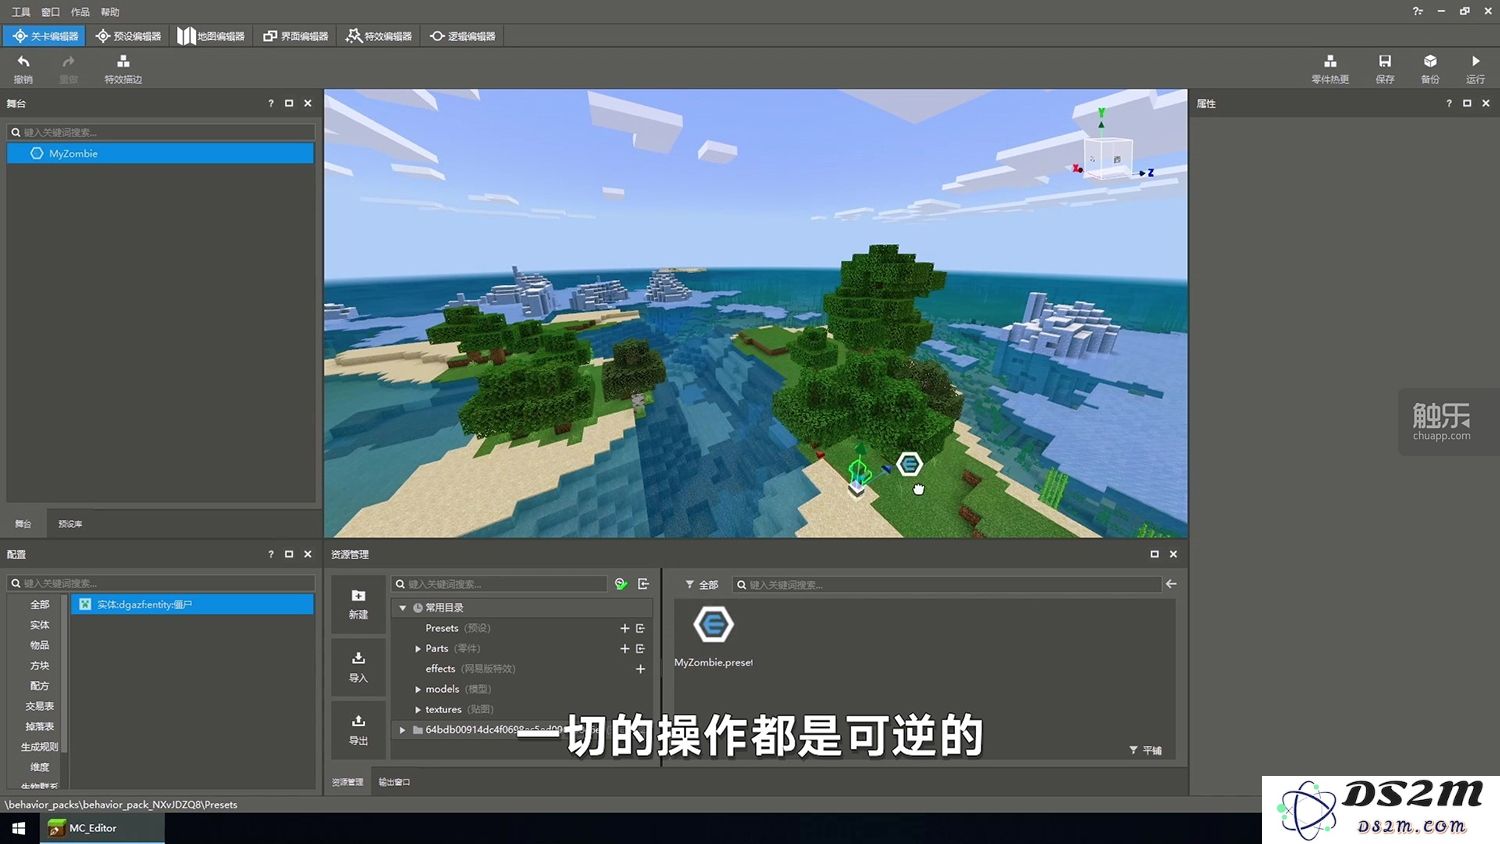
Task: Float the 舞台 panel with its square icon
Action: [289, 104]
